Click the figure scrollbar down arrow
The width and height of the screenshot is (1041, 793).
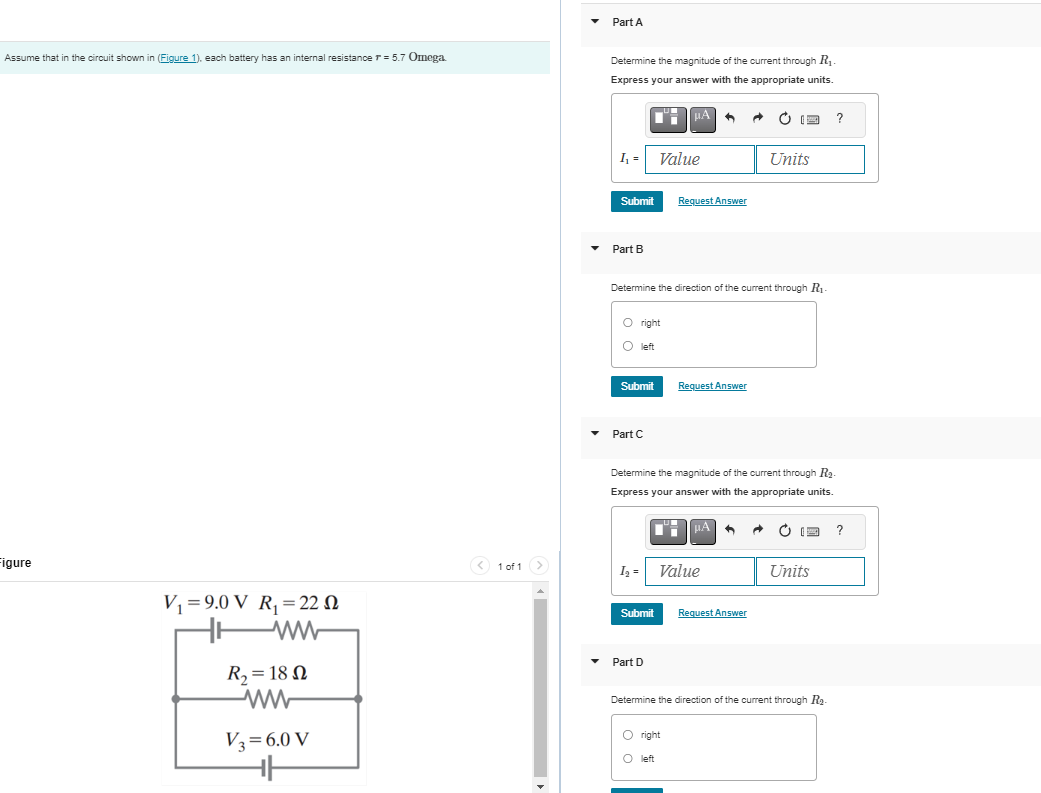(x=540, y=786)
